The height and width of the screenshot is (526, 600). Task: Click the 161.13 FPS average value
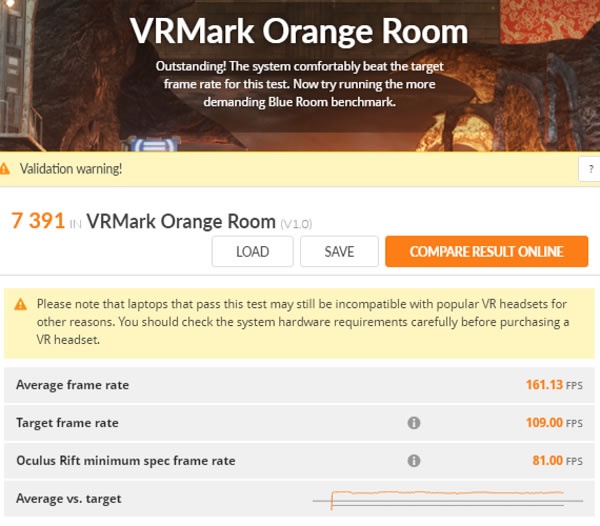[554, 385]
